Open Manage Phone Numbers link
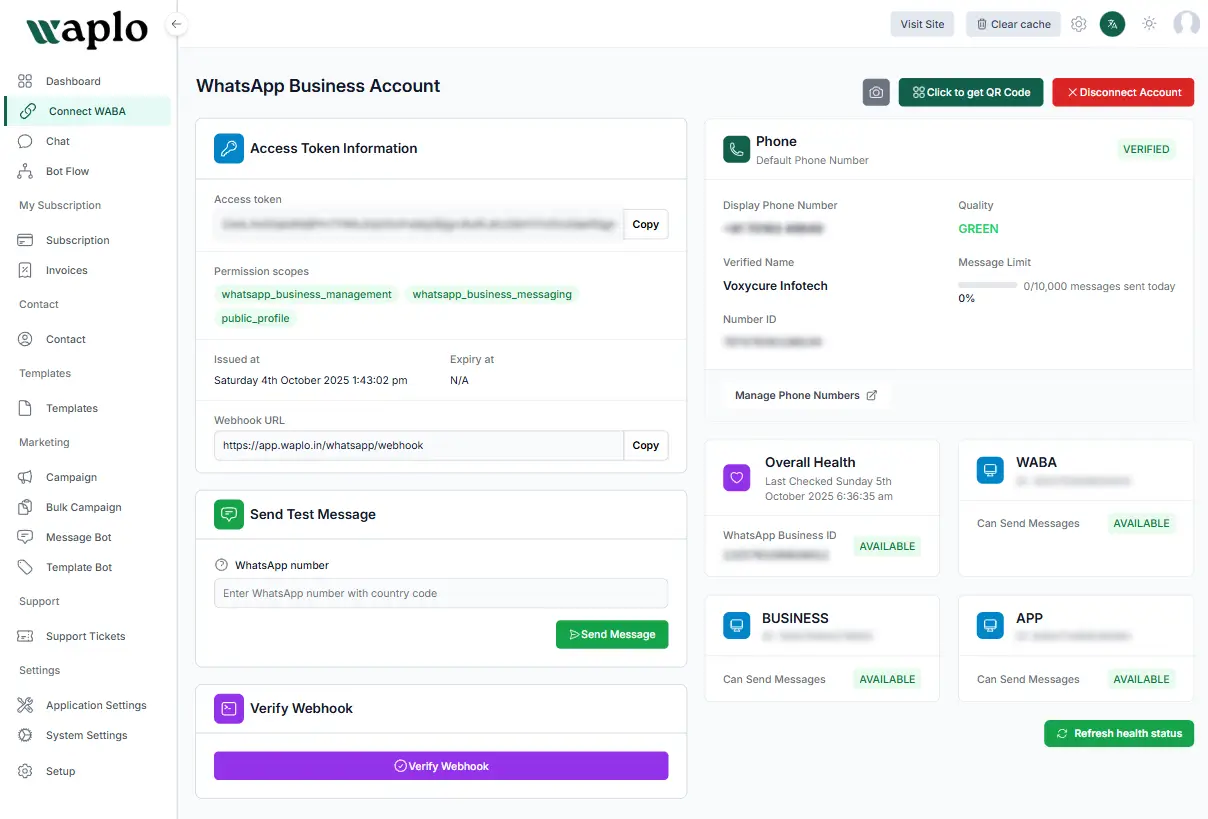The width and height of the screenshot is (1208, 819). pos(805,395)
